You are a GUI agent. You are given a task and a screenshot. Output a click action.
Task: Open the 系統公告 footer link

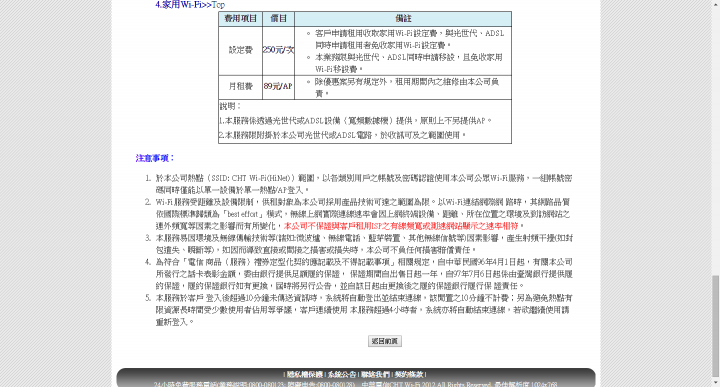click(x=341, y=375)
